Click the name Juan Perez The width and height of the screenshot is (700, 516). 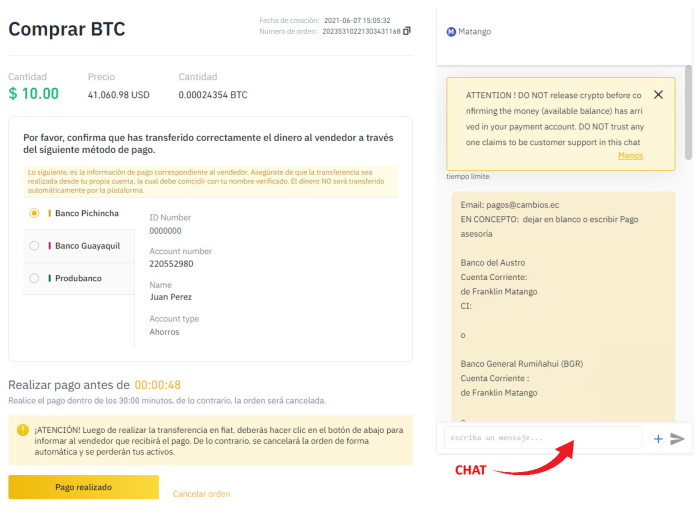(x=171, y=297)
